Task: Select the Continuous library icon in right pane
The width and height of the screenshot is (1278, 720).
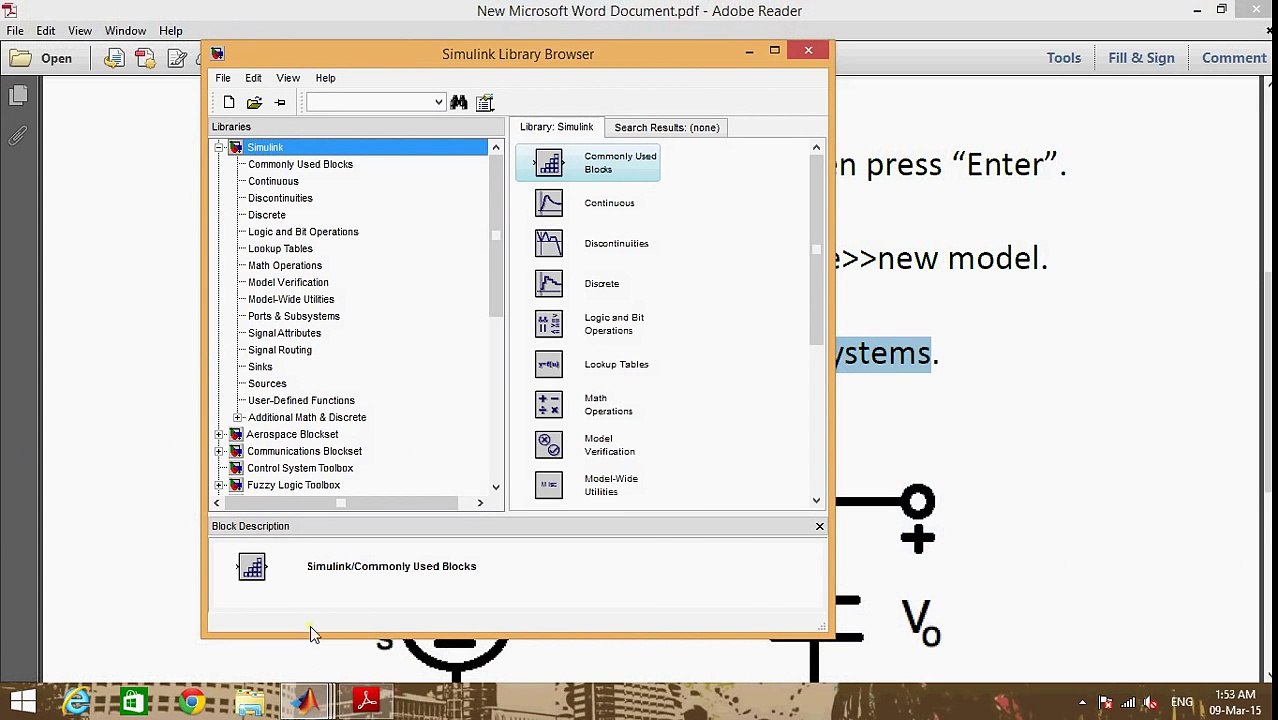Action: [549, 203]
